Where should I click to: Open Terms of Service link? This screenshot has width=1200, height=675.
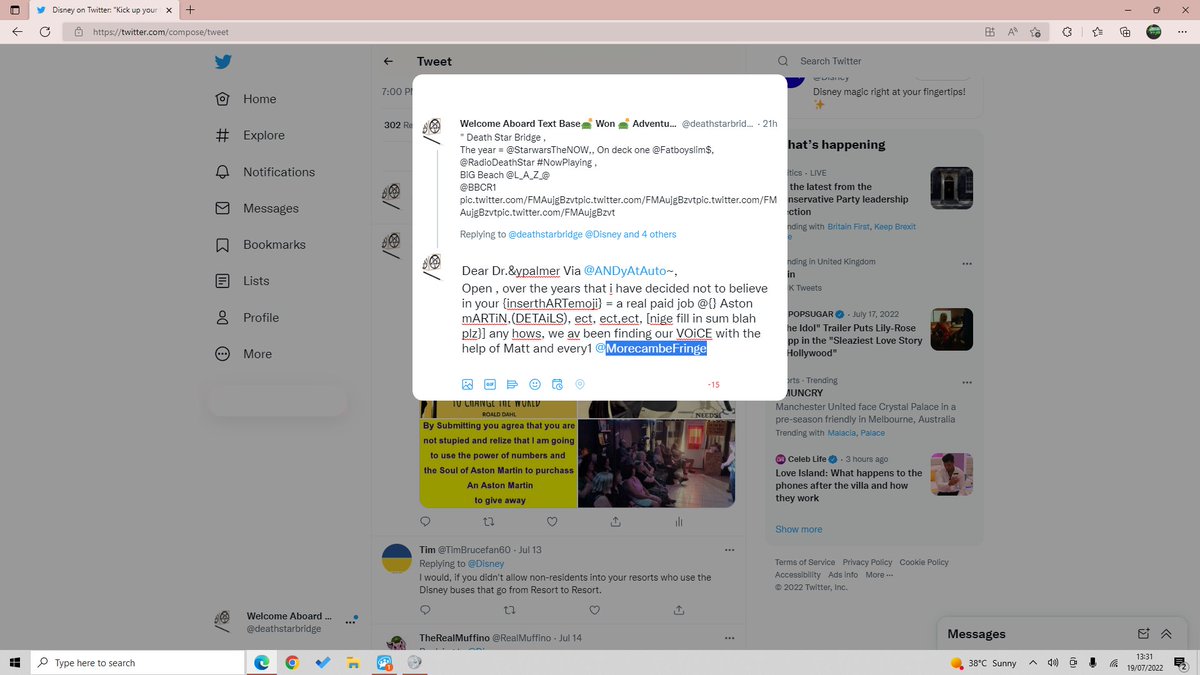[x=805, y=562]
